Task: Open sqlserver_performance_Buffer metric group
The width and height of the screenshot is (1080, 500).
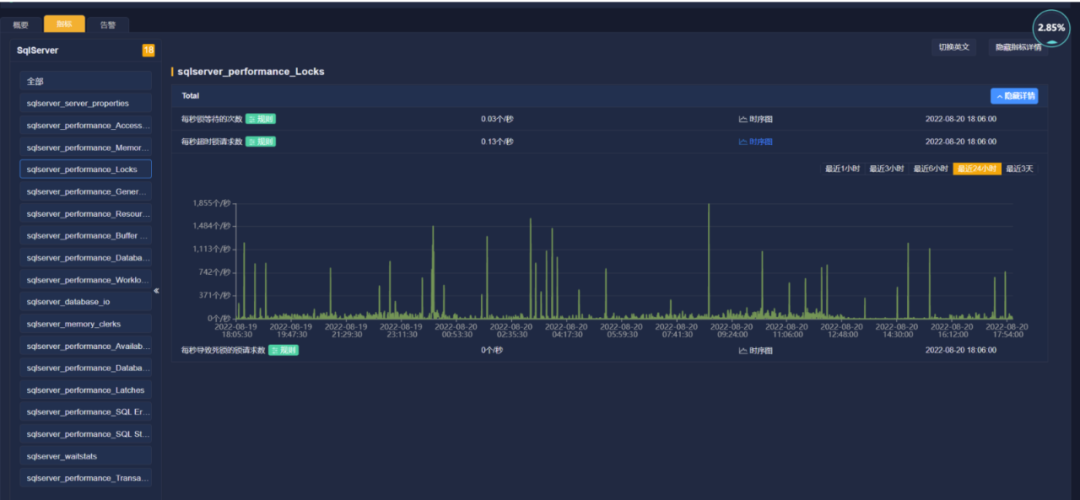Action: (85, 236)
